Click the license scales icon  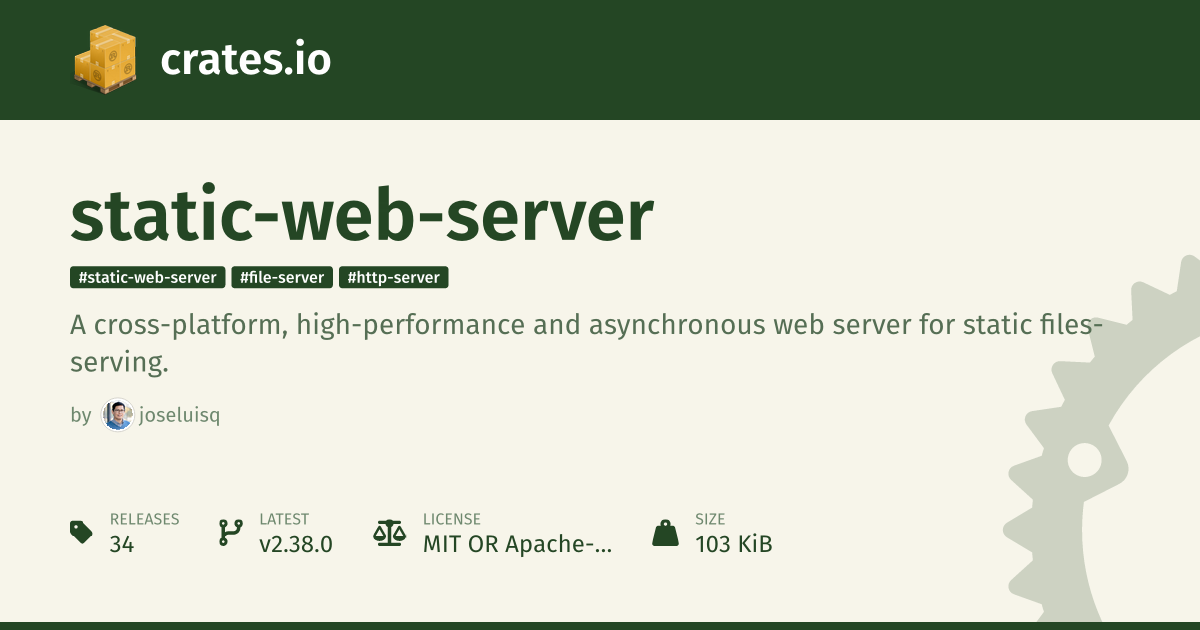tap(390, 532)
